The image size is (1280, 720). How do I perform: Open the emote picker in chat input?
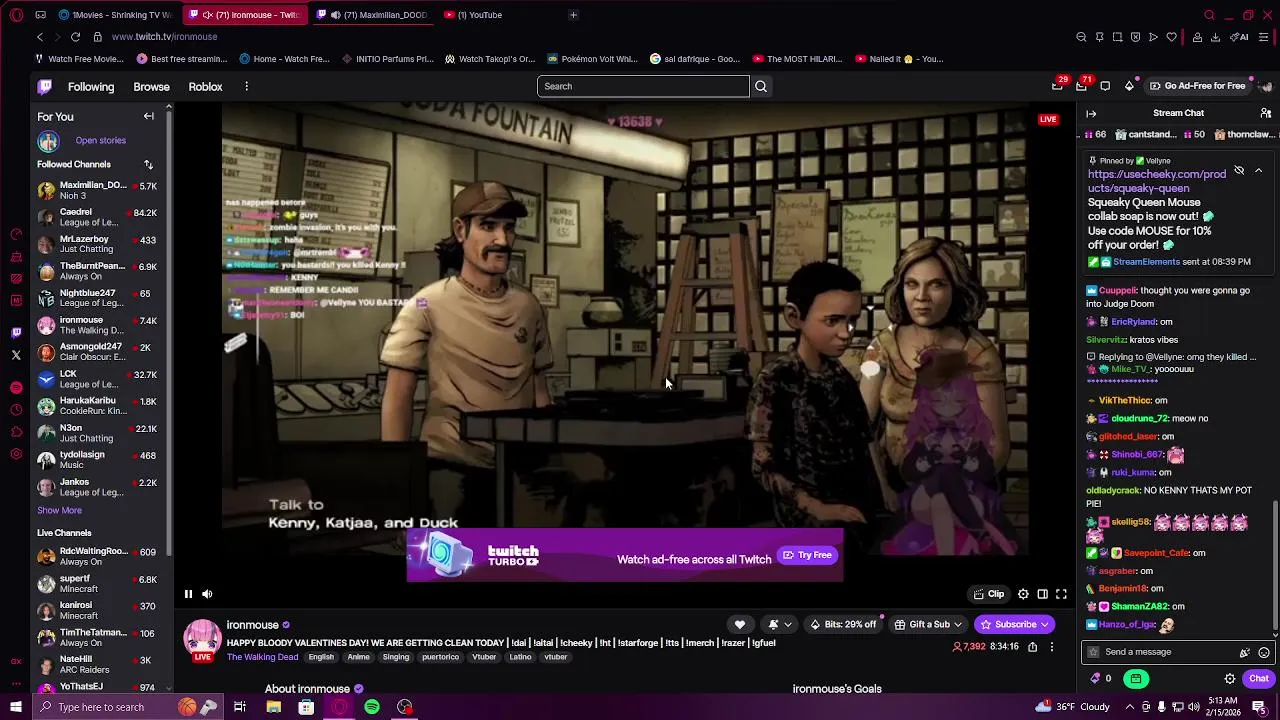(1264, 652)
